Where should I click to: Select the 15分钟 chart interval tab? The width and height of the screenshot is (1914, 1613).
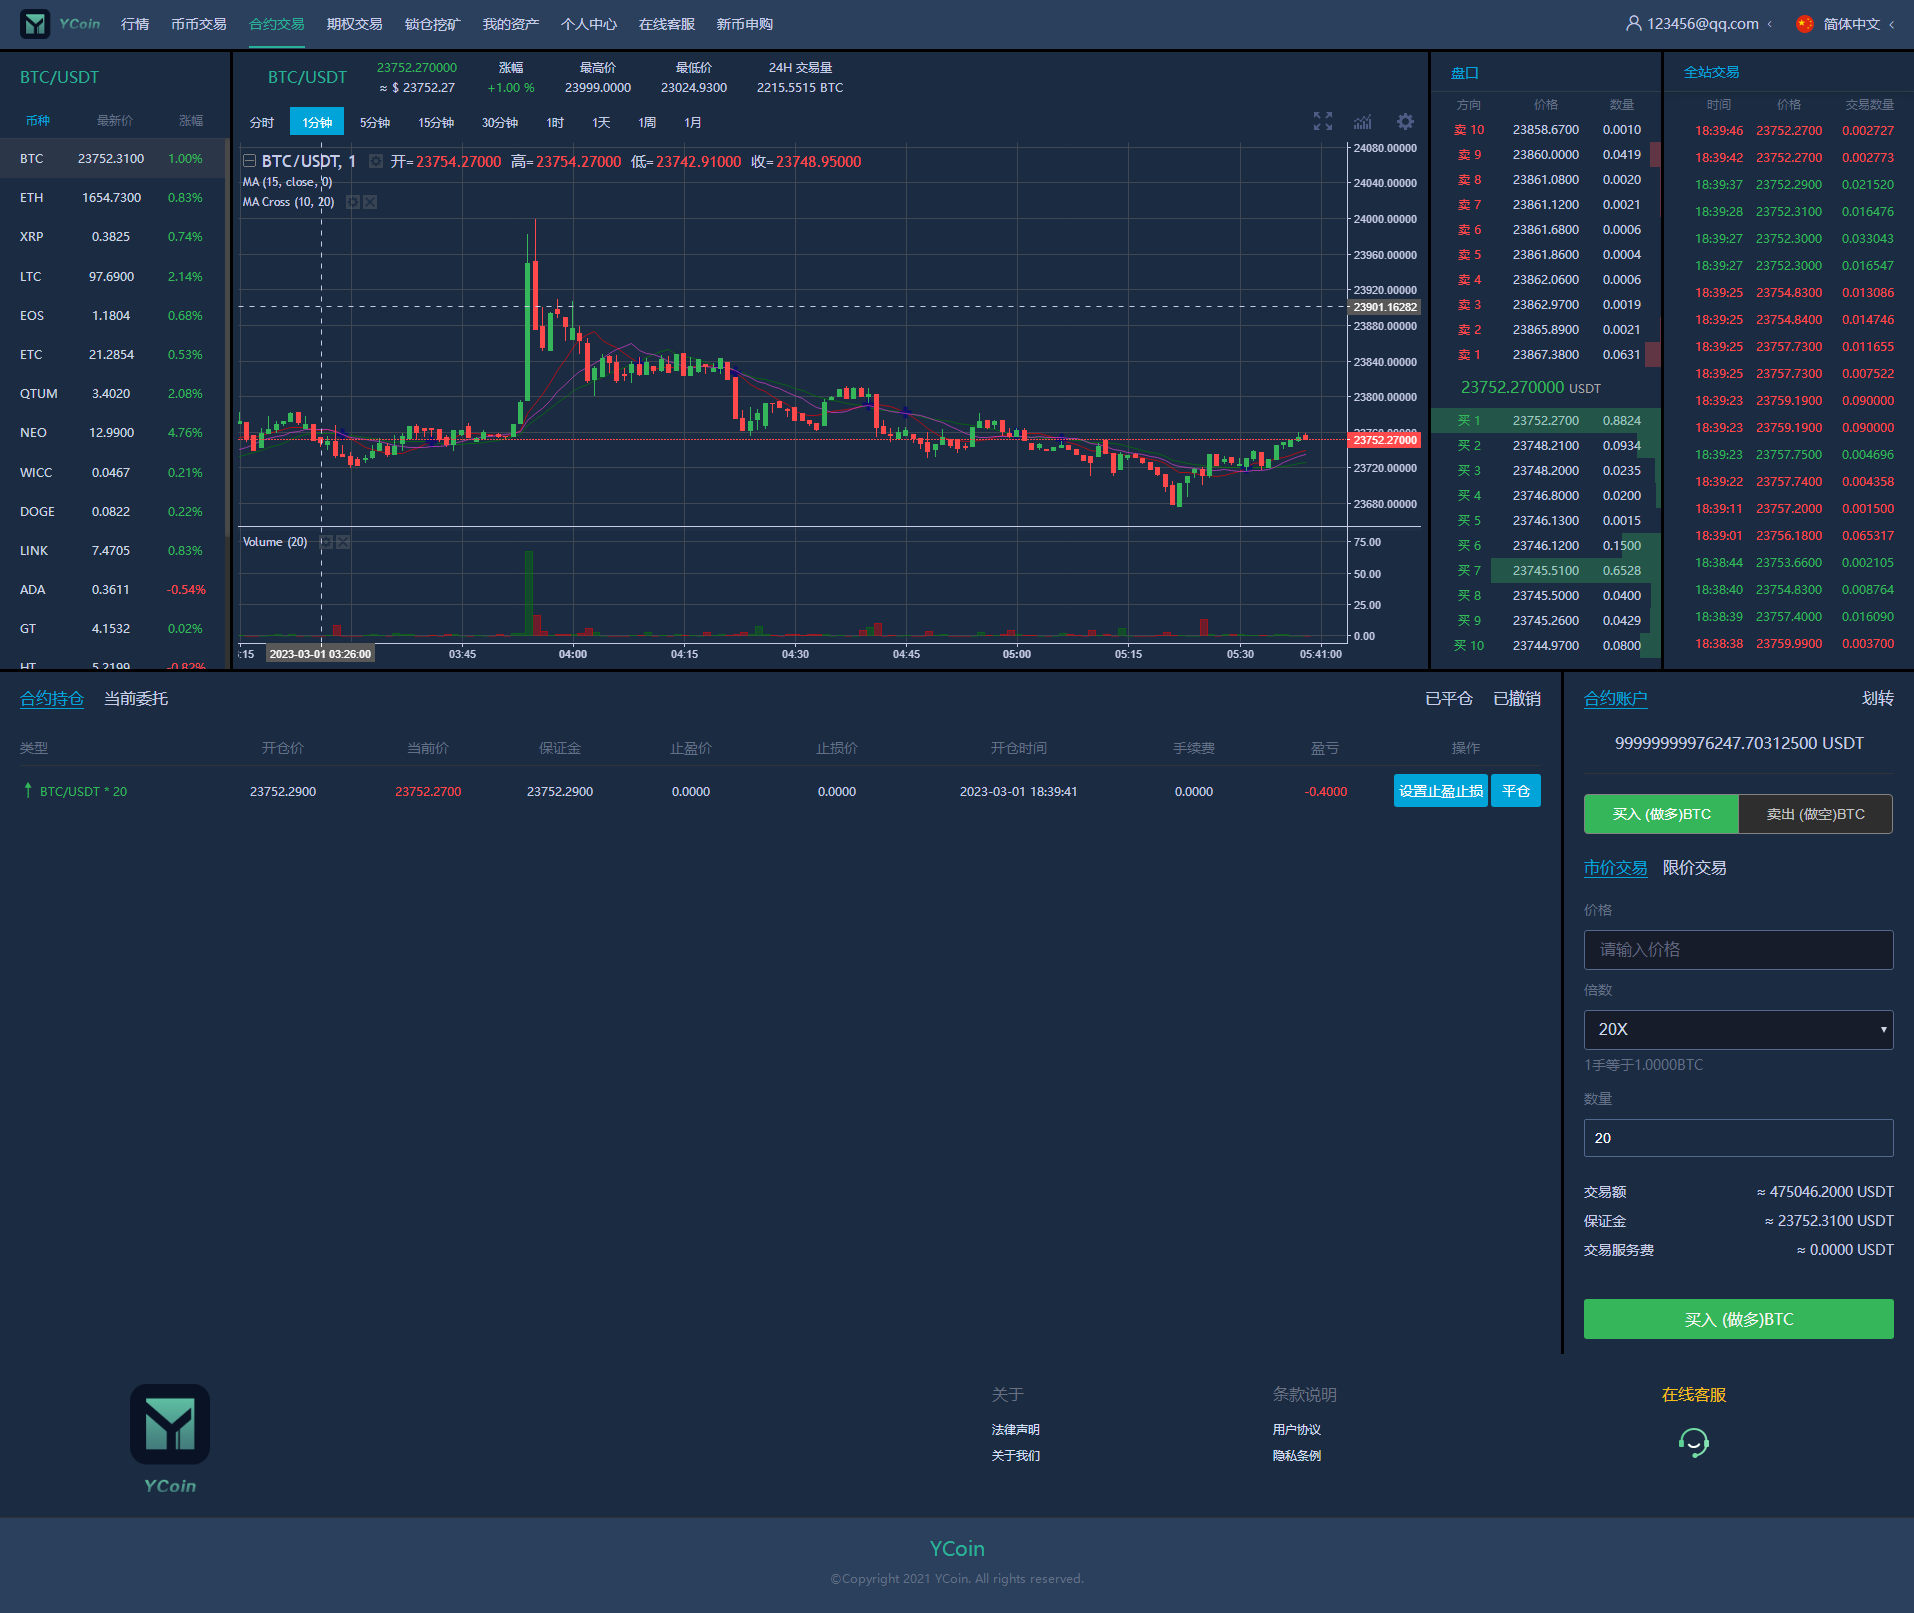pos(436,122)
